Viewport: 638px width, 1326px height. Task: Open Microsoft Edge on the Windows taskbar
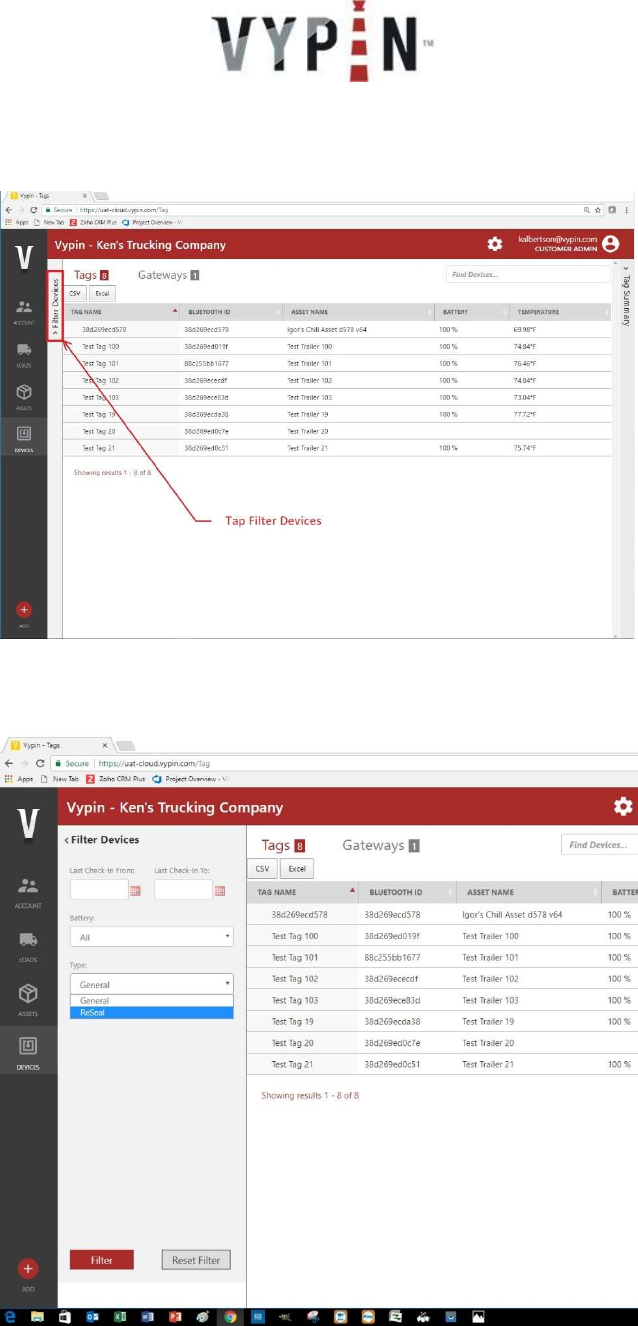click(x=10, y=1317)
